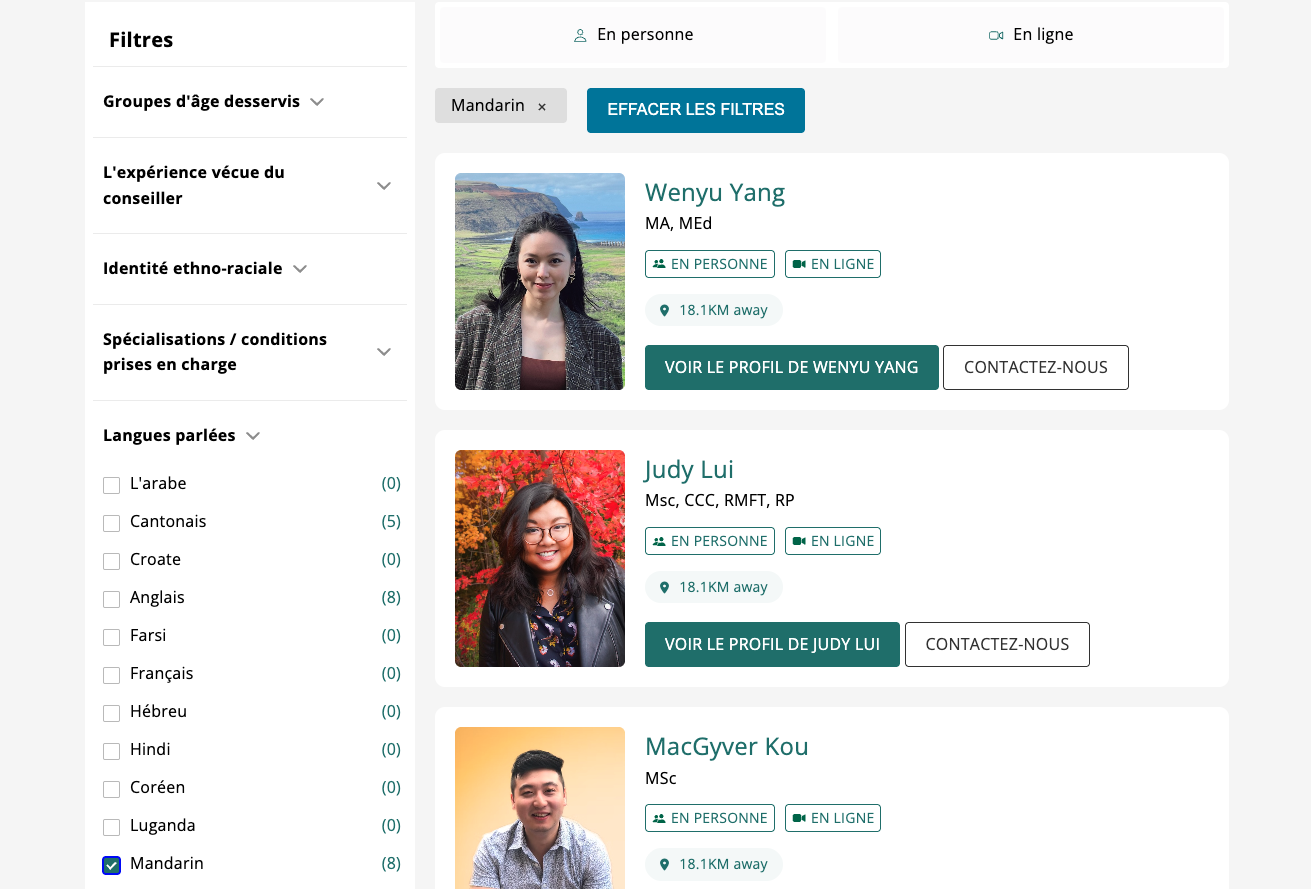Click the video icon on Judy Lui's EN LIGNE badge
1311x889 pixels.
(x=797, y=541)
